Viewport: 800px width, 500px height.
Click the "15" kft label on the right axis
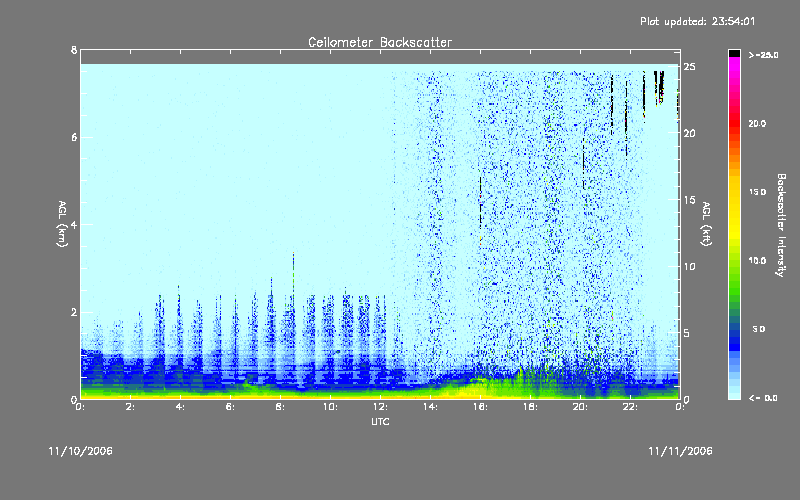tap(689, 200)
